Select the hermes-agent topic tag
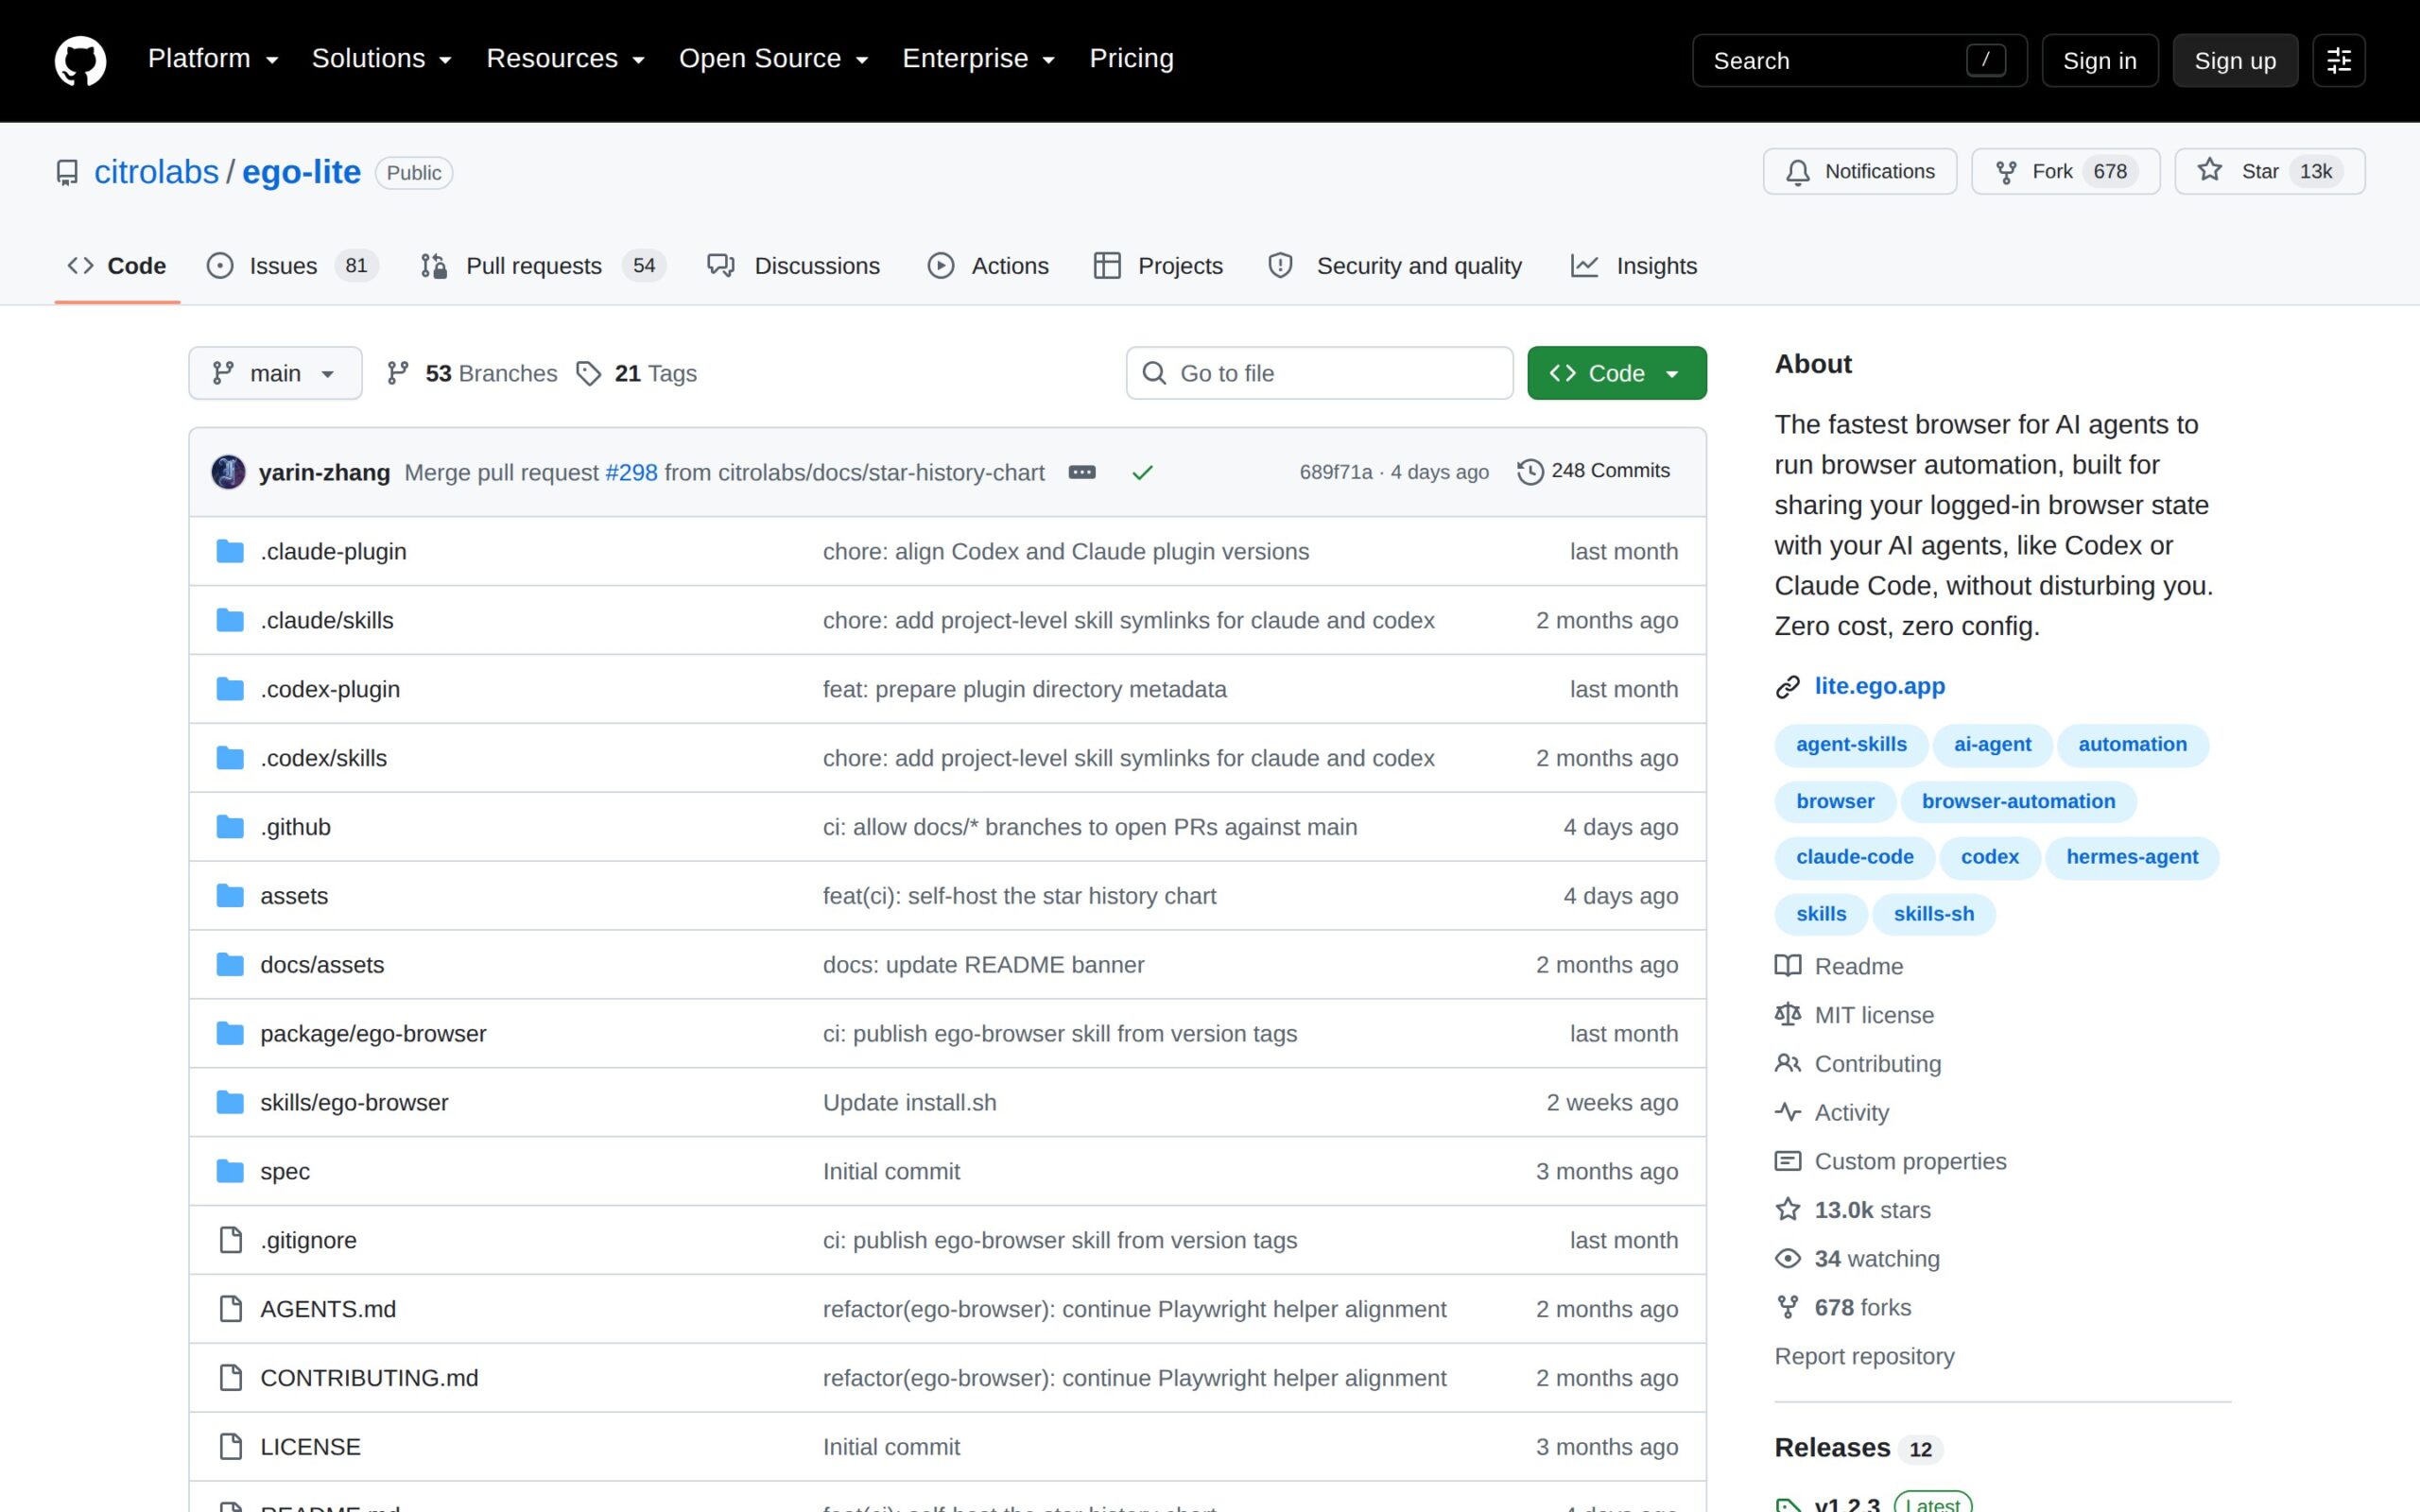This screenshot has height=1512, width=2420. tap(2132, 857)
